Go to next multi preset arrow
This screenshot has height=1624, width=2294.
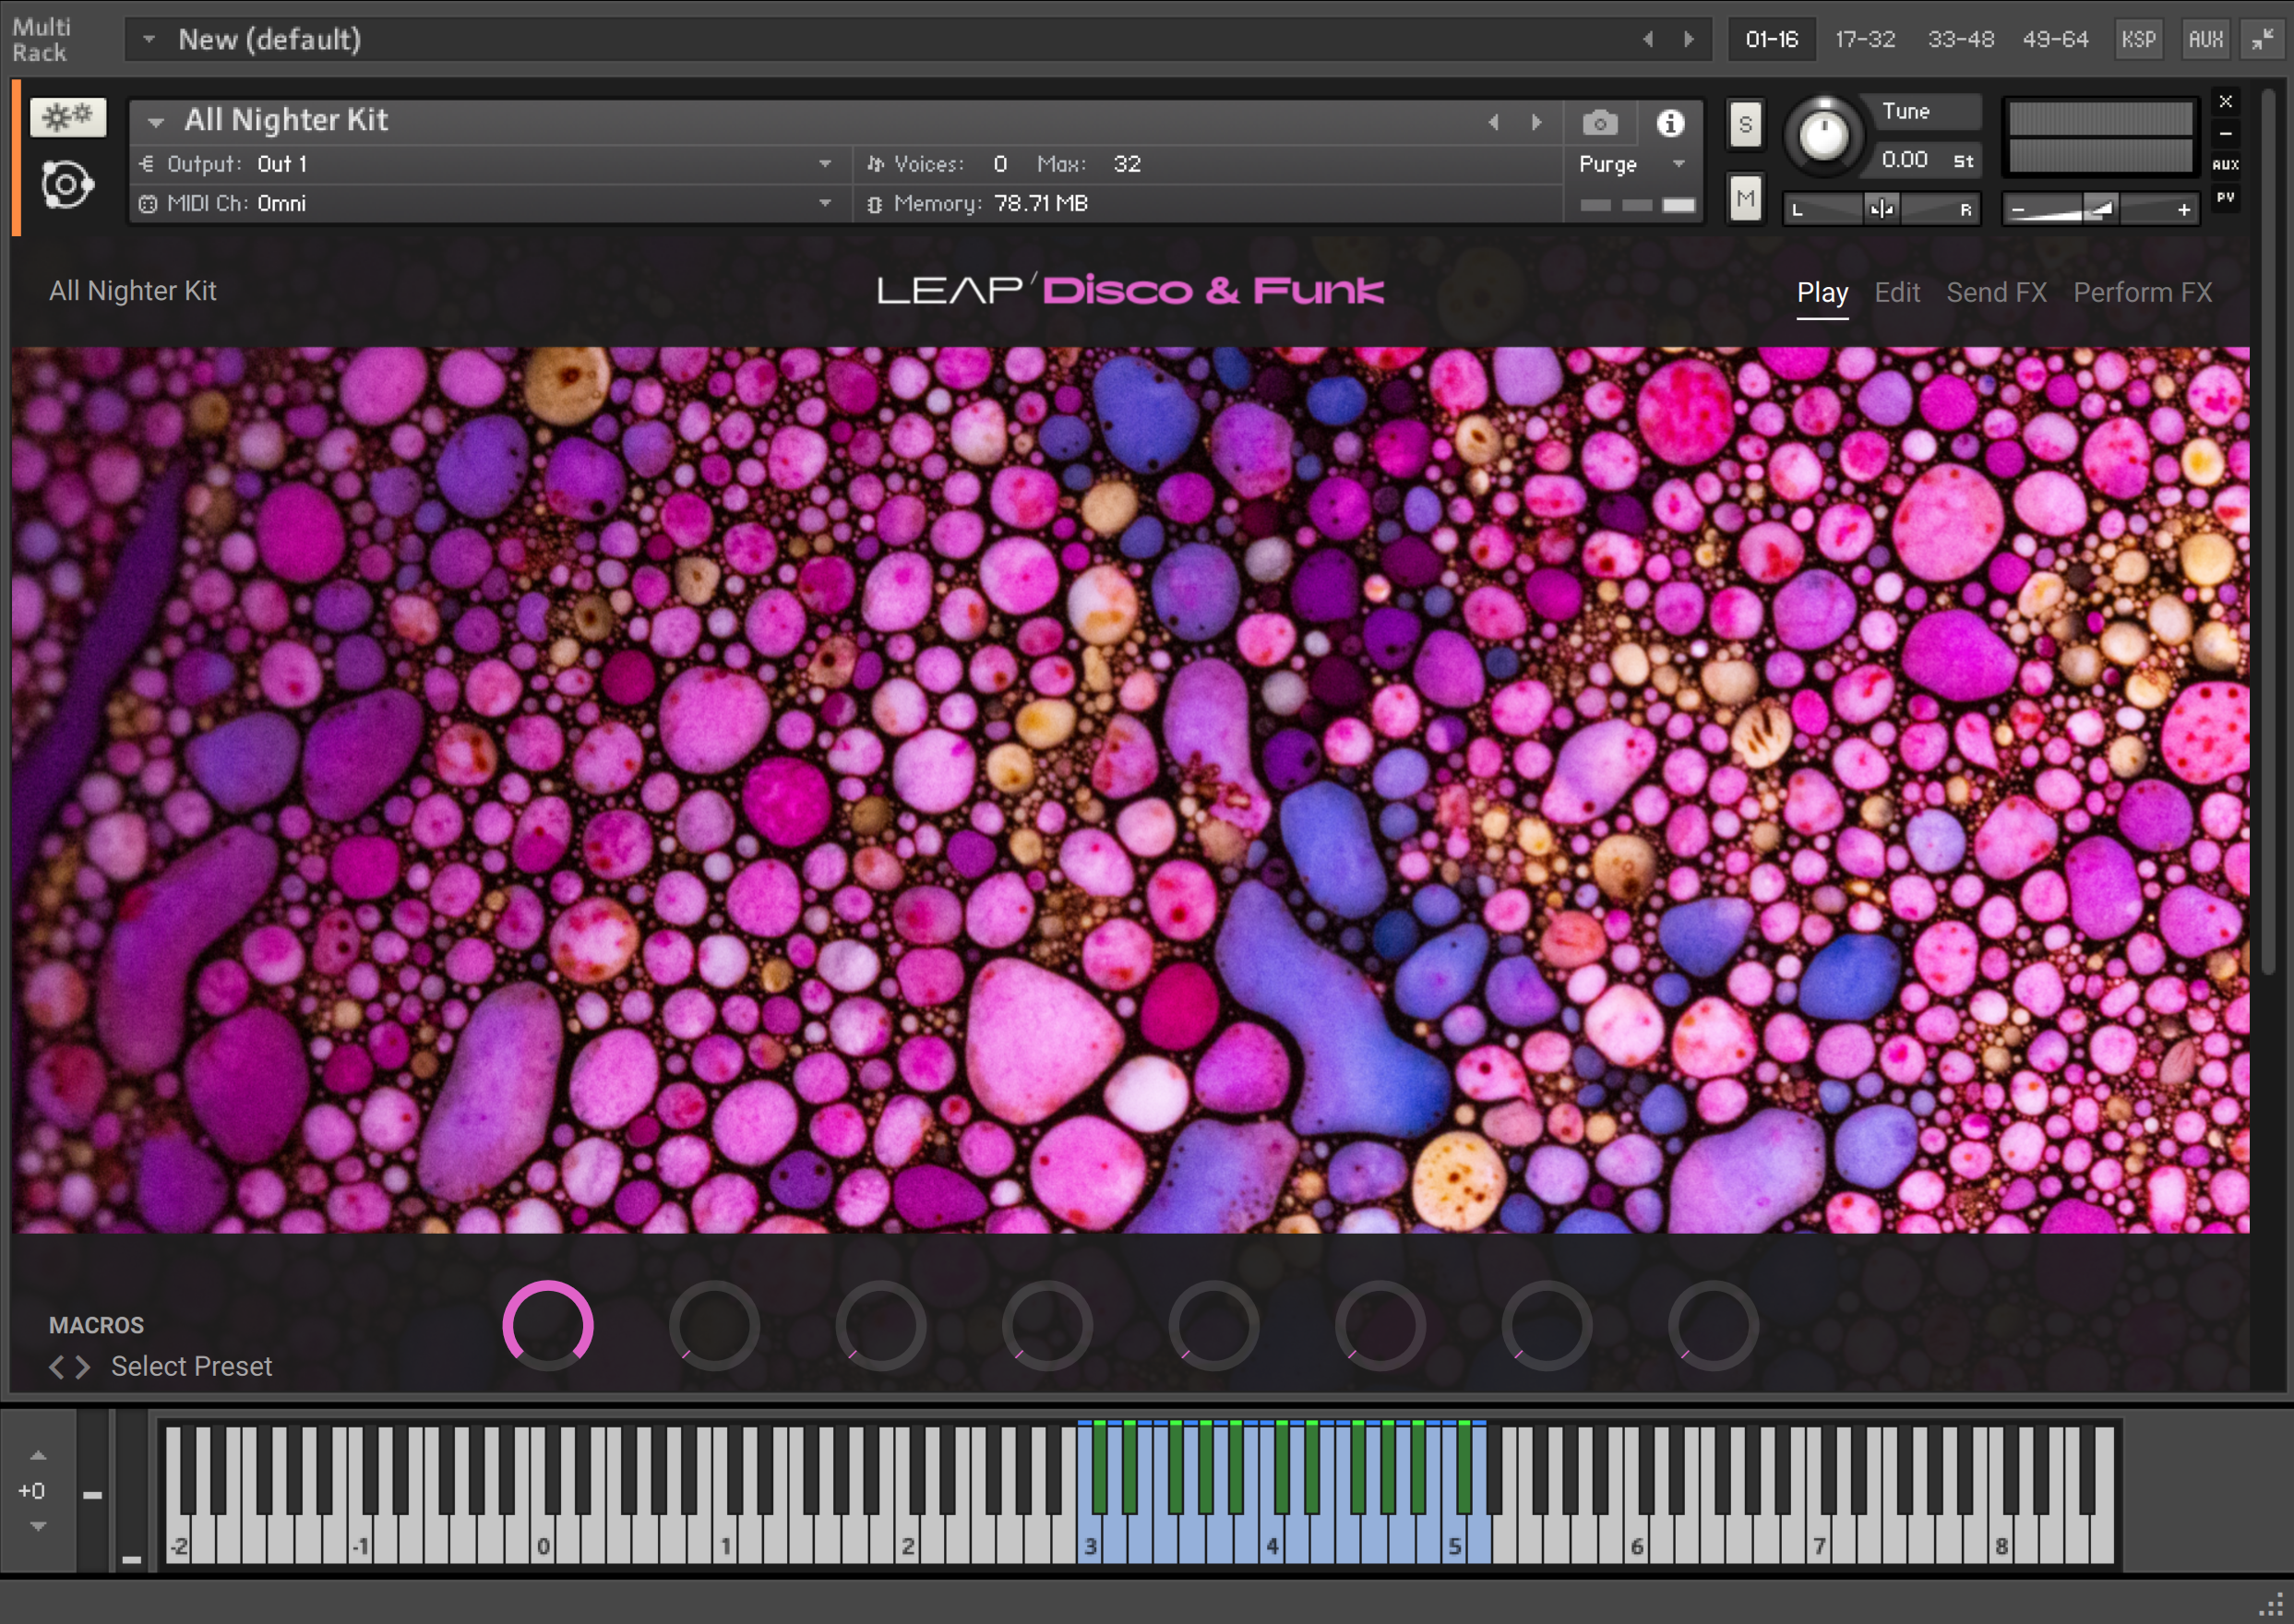tap(1689, 39)
